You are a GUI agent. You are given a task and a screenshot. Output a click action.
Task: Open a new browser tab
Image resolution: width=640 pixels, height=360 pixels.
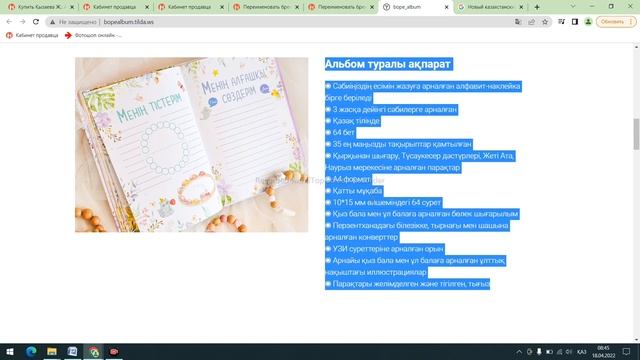[x=537, y=7]
